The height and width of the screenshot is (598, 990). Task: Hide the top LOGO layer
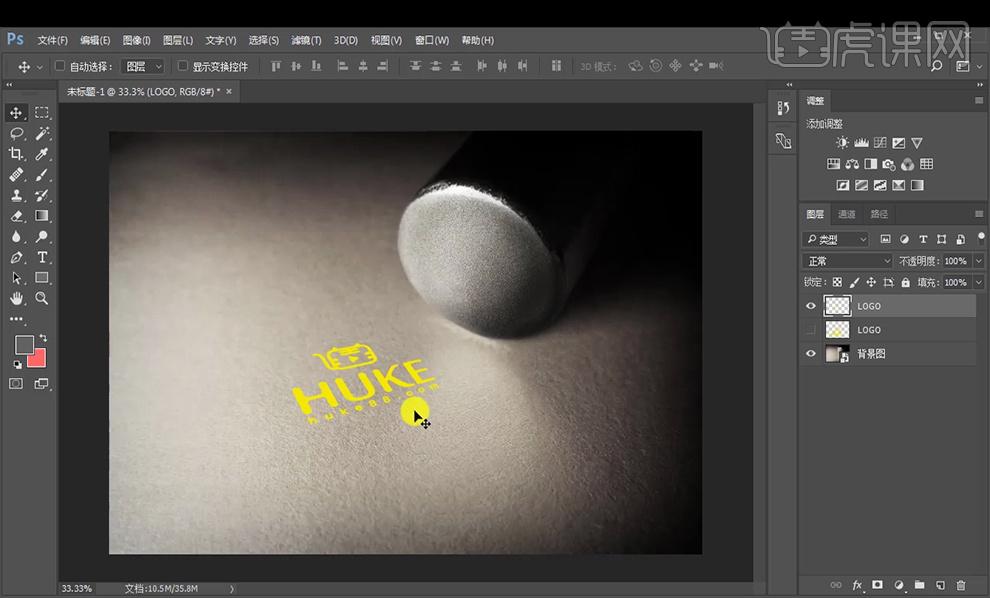point(811,306)
